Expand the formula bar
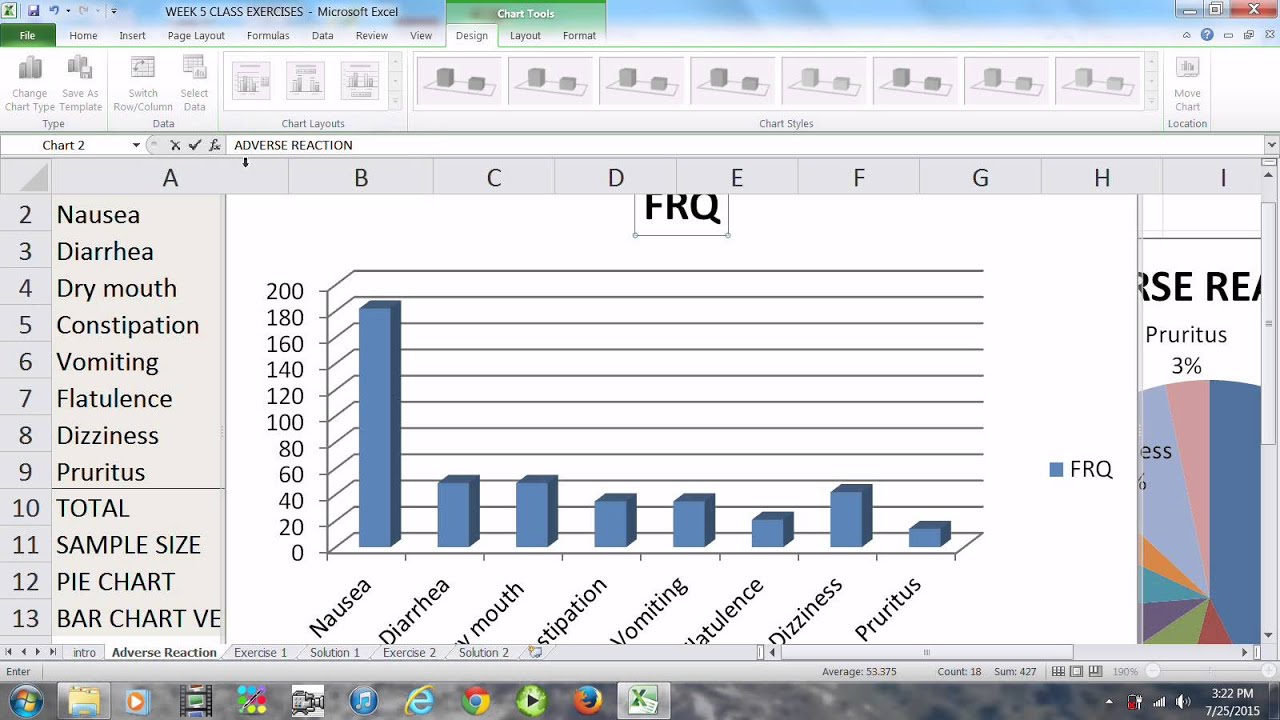 tap(1272, 145)
